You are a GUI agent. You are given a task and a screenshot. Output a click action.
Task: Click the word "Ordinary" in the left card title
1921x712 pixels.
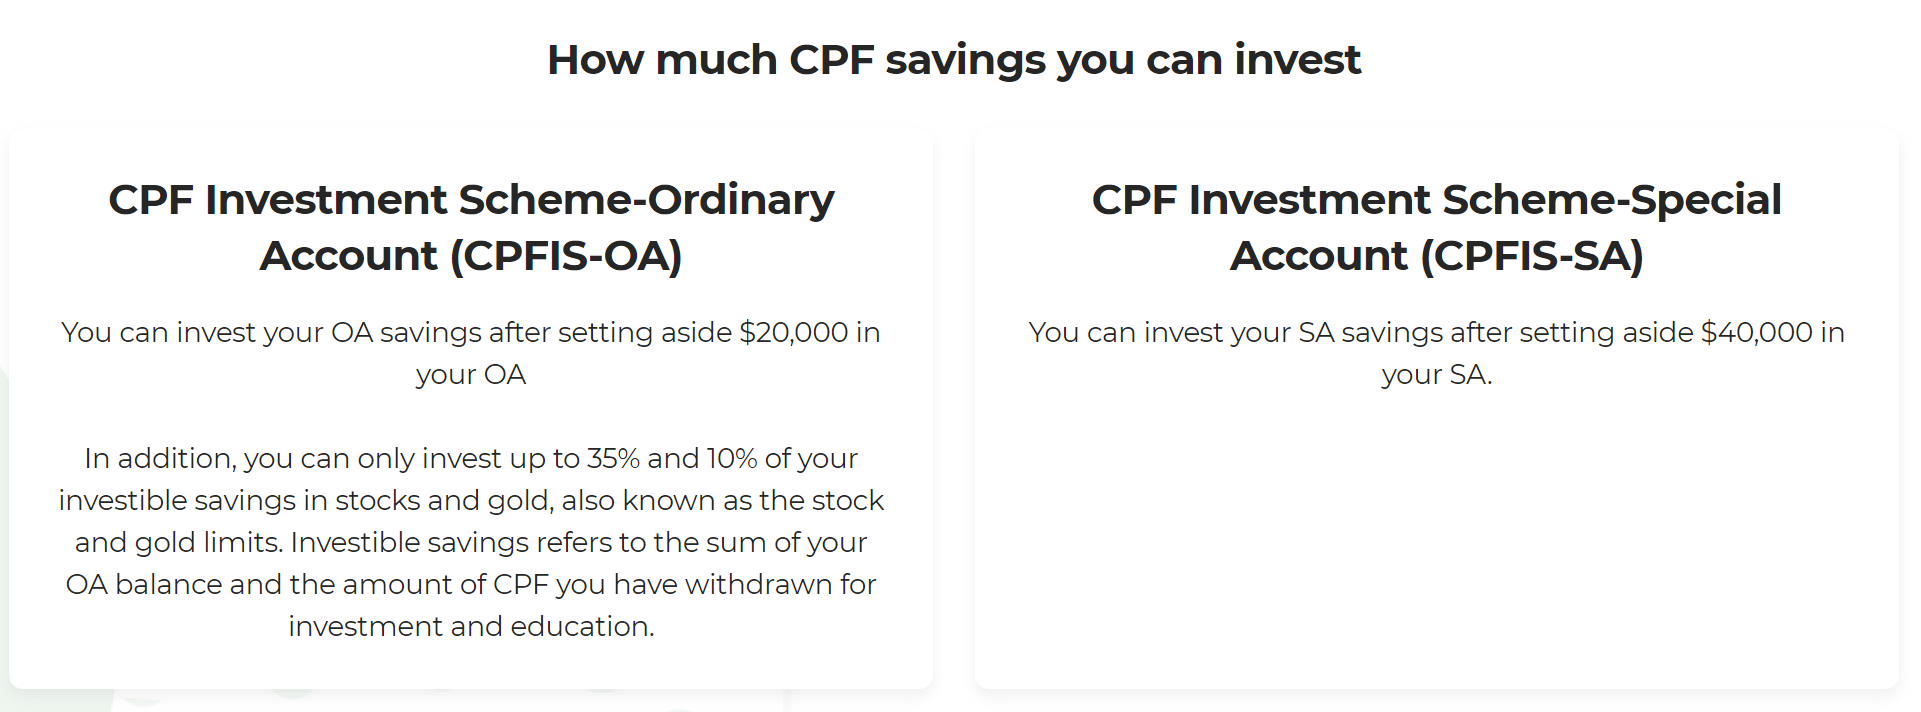tap(741, 200)
